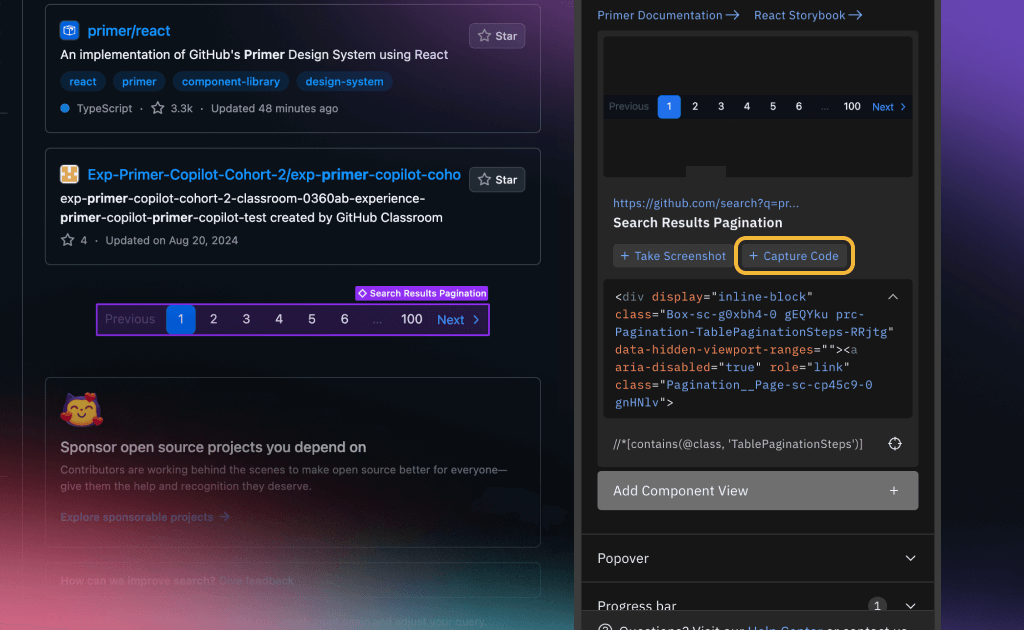This screenshot has height=630, width=1024.
Task: Click the star count icon beside 3.3k
Action: 157,108
